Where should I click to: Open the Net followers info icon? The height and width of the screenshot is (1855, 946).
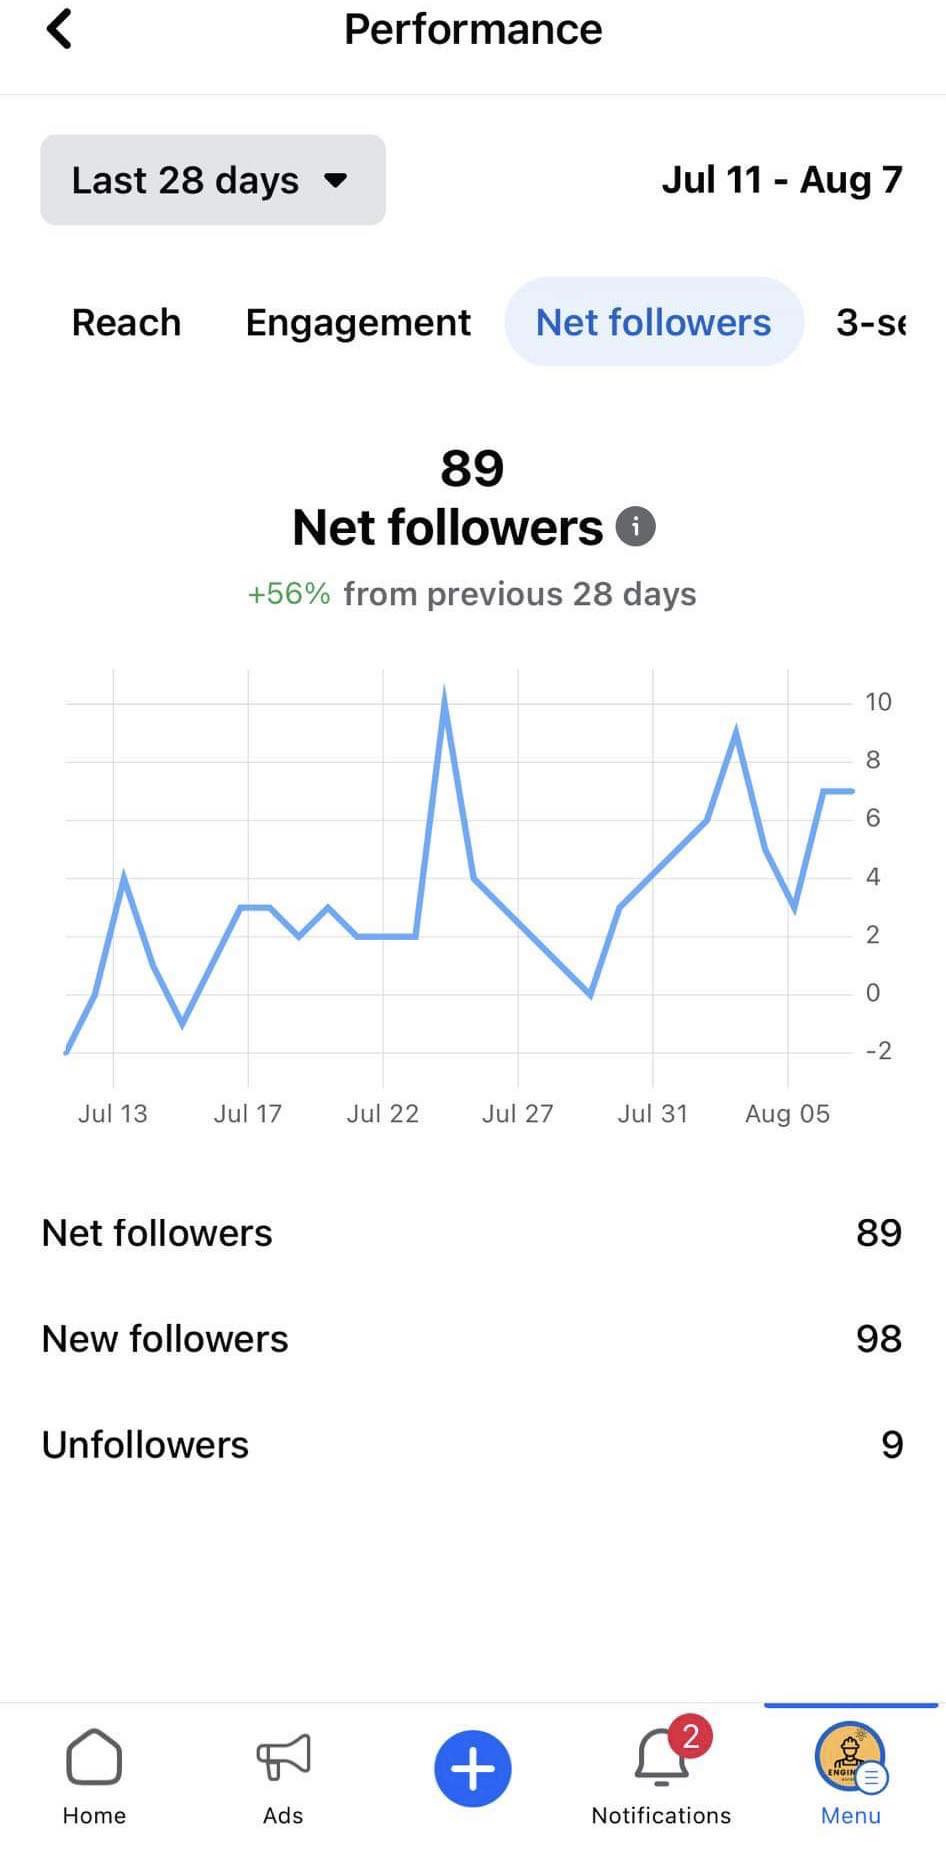(635, 526)
